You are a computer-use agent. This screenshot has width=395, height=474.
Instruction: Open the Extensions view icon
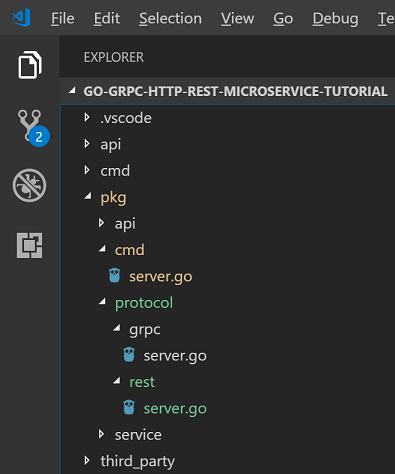pyautogui.click(x=29, y=245)
